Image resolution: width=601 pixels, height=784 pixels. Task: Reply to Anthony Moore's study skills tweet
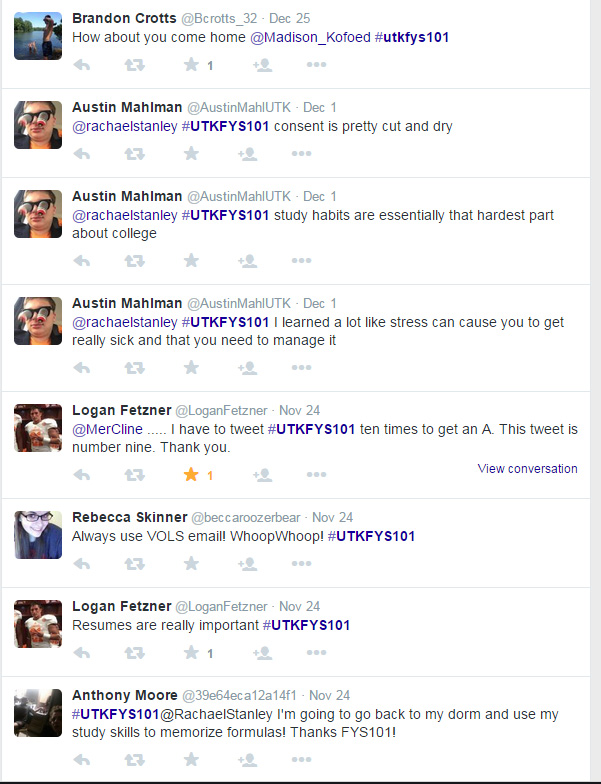82,761
